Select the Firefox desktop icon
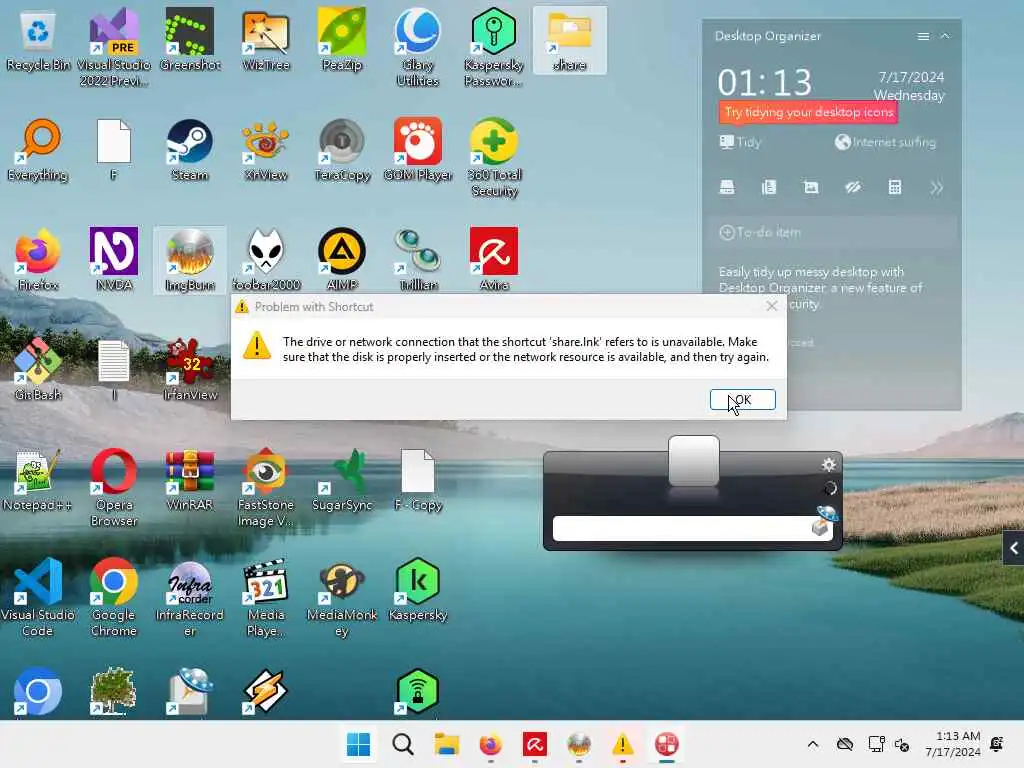 tap(38, 259)
